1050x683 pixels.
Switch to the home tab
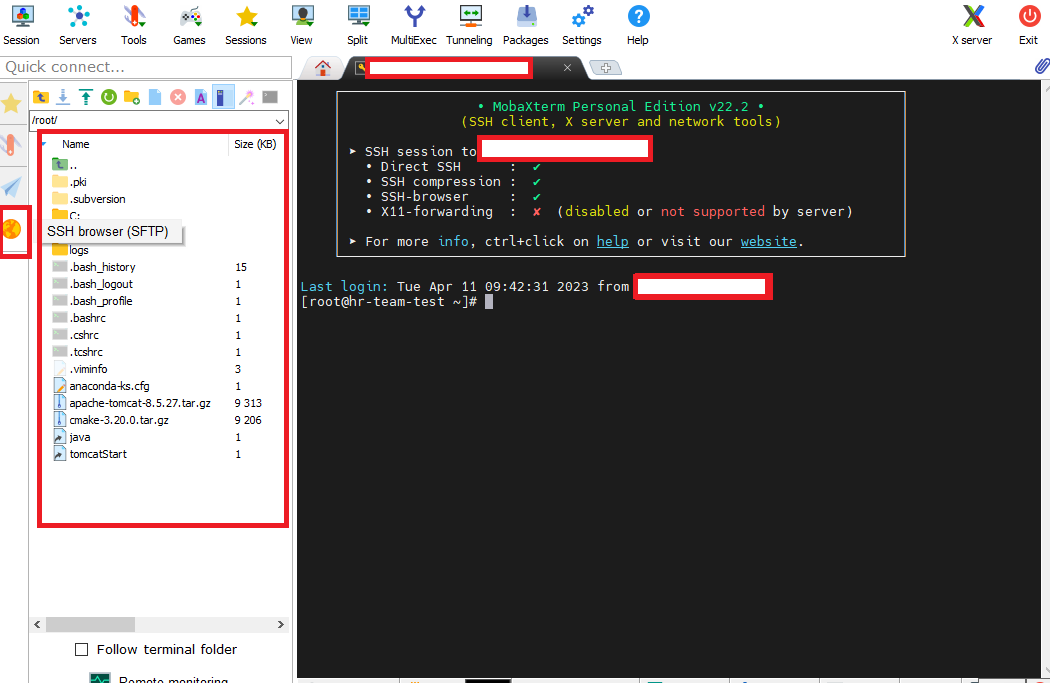(323, 68)
